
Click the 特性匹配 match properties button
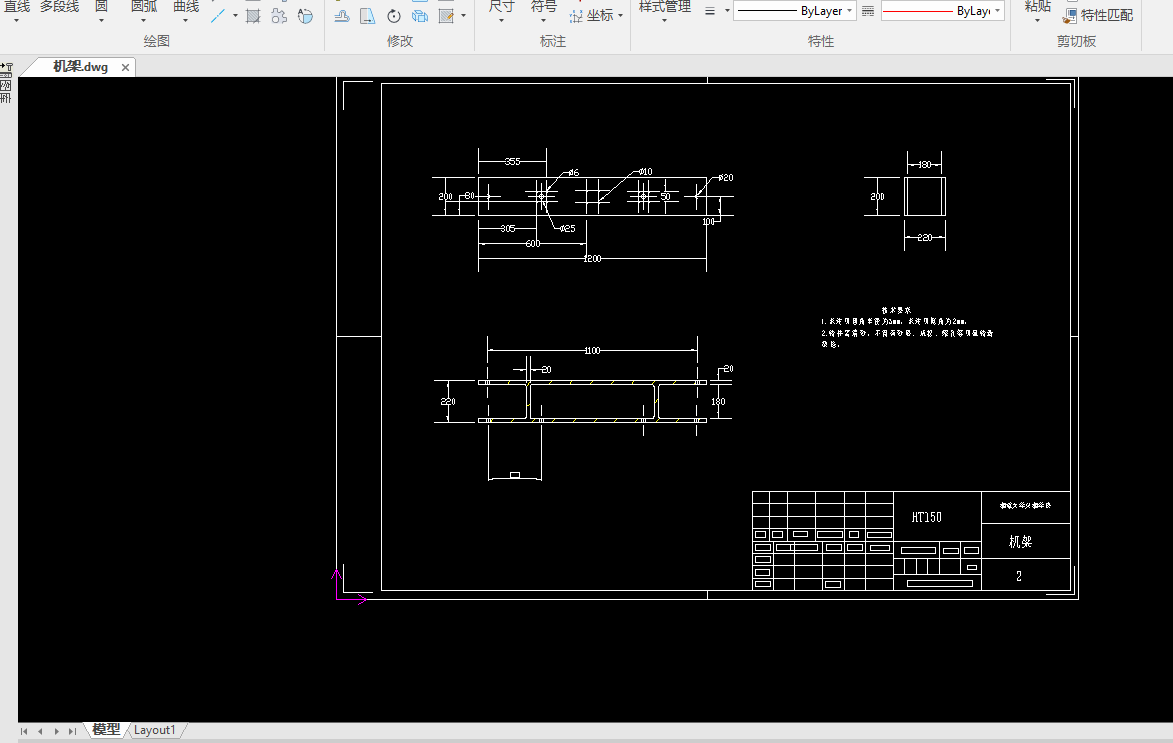pos(1097,15)
